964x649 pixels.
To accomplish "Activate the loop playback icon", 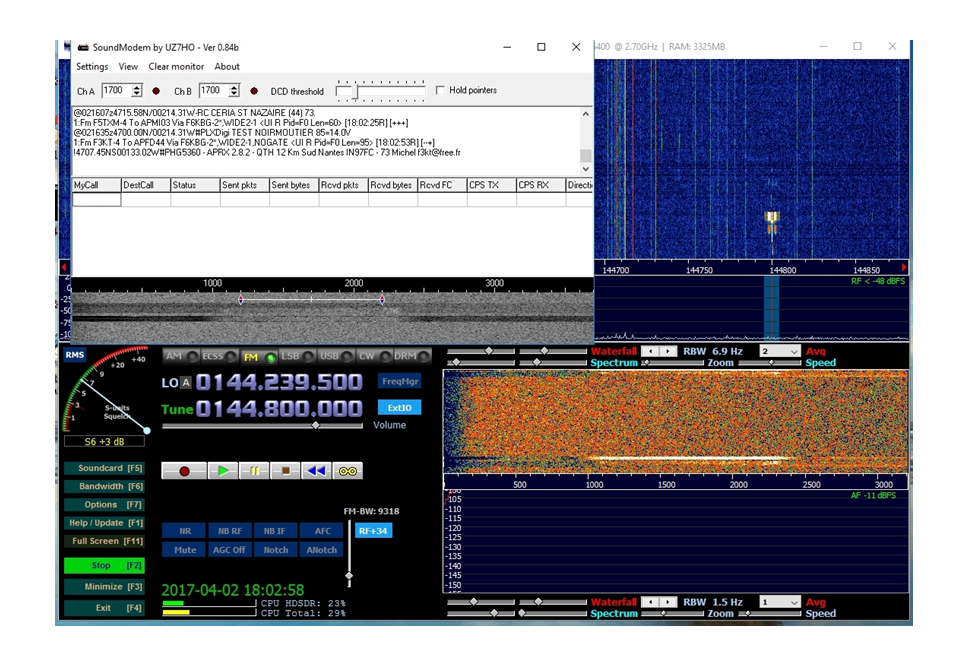I will [x=349, y=470].
